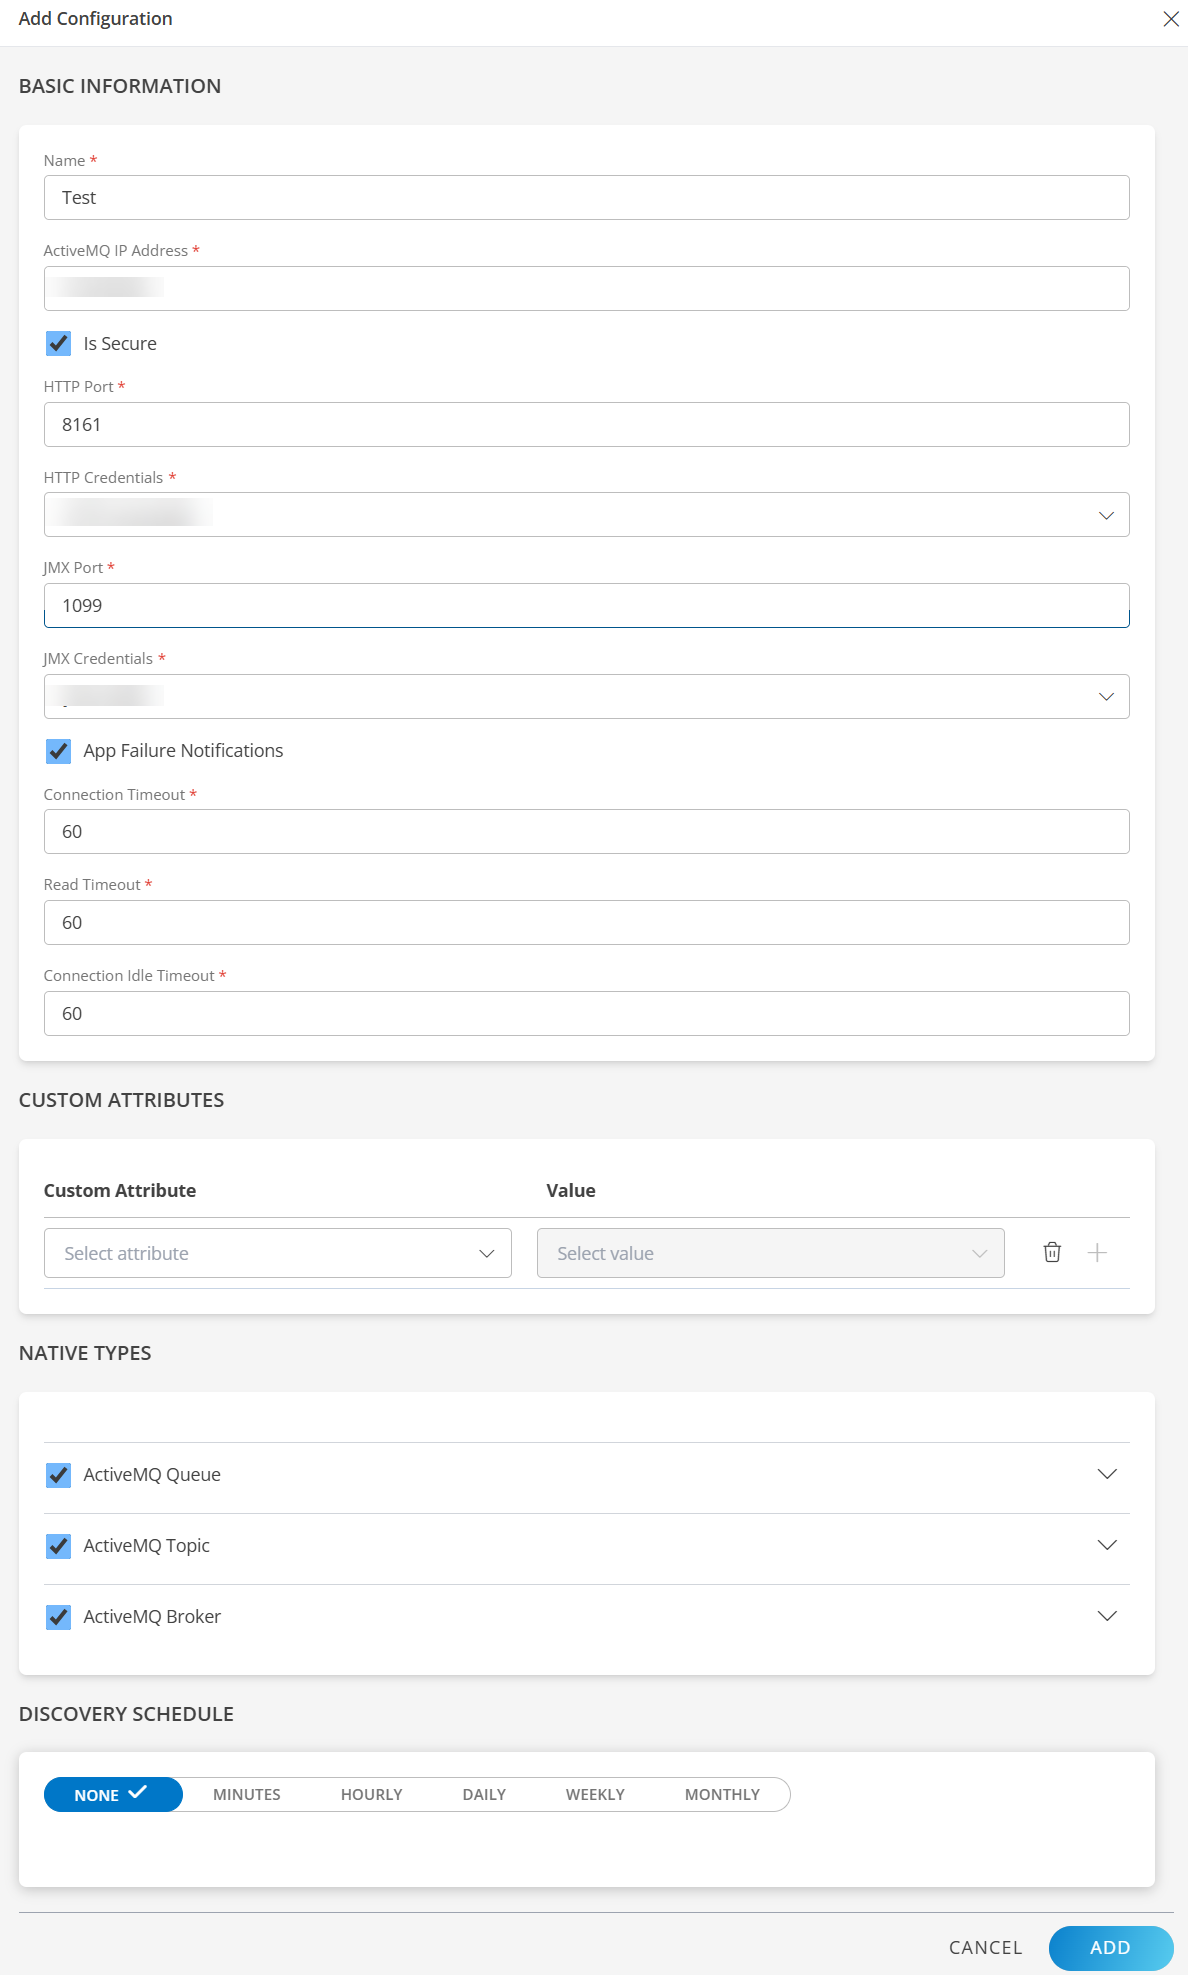Focus the Read Timeout field

pyautogui.click(x=587, y=923)
